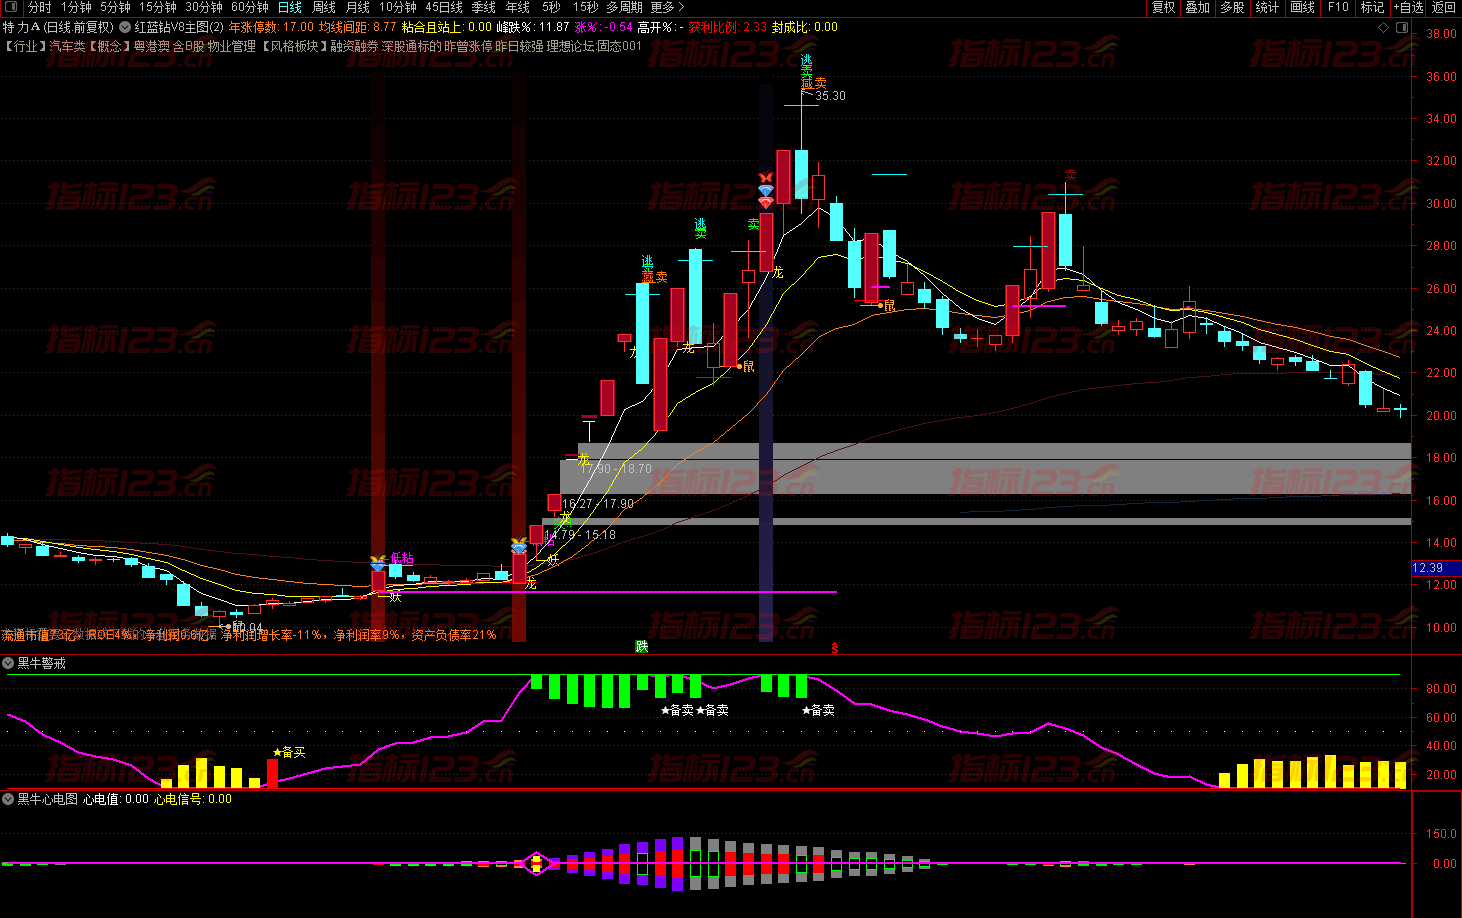Select the 15分钟 period
Image resolution: width=1462 pixels, height=918 pixels.
[x=158, y=7]
